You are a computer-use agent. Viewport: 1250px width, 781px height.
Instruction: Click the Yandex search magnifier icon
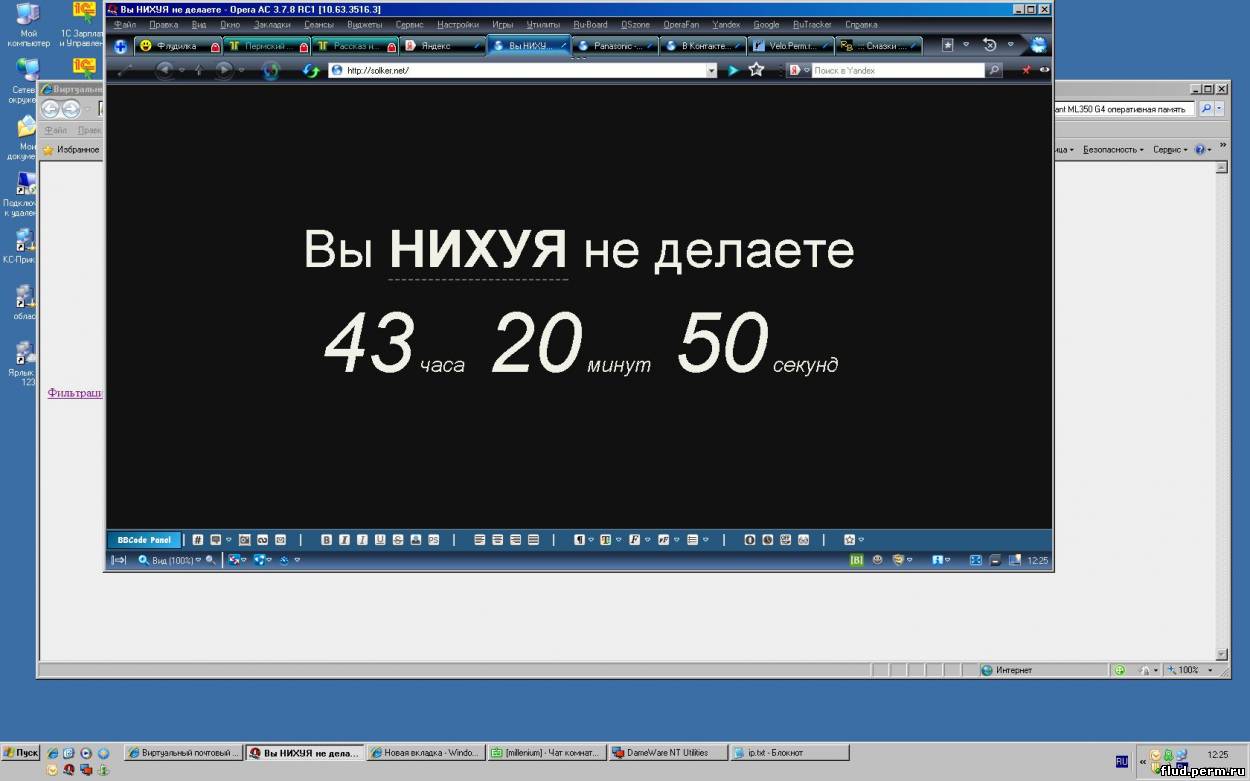(993, 70)
